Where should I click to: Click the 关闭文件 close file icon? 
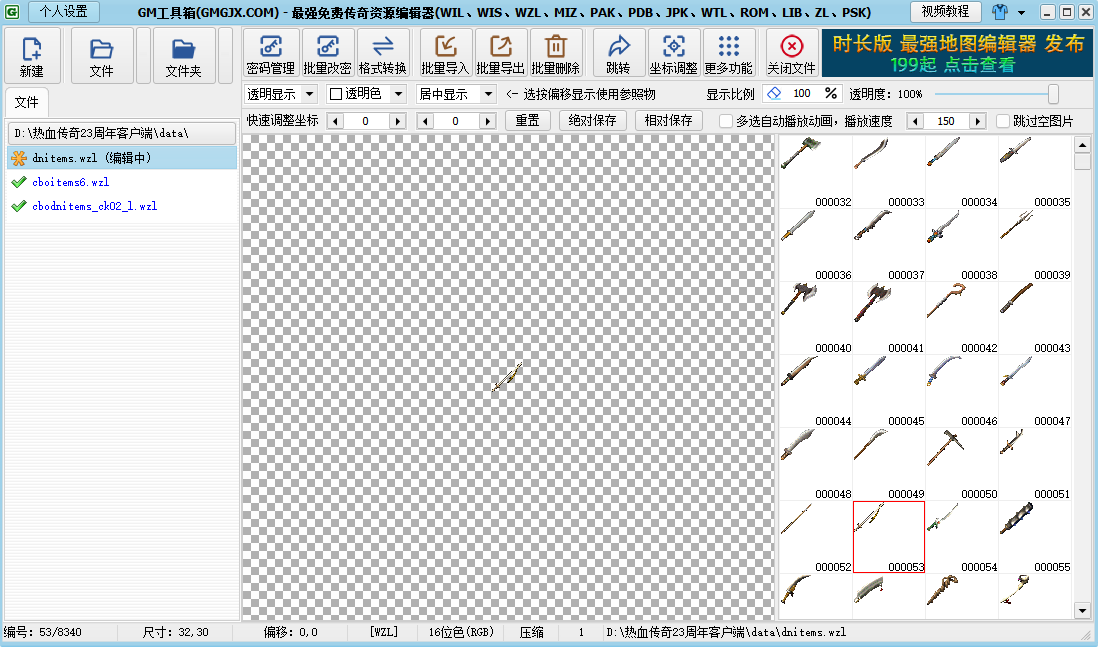(789, 53)
